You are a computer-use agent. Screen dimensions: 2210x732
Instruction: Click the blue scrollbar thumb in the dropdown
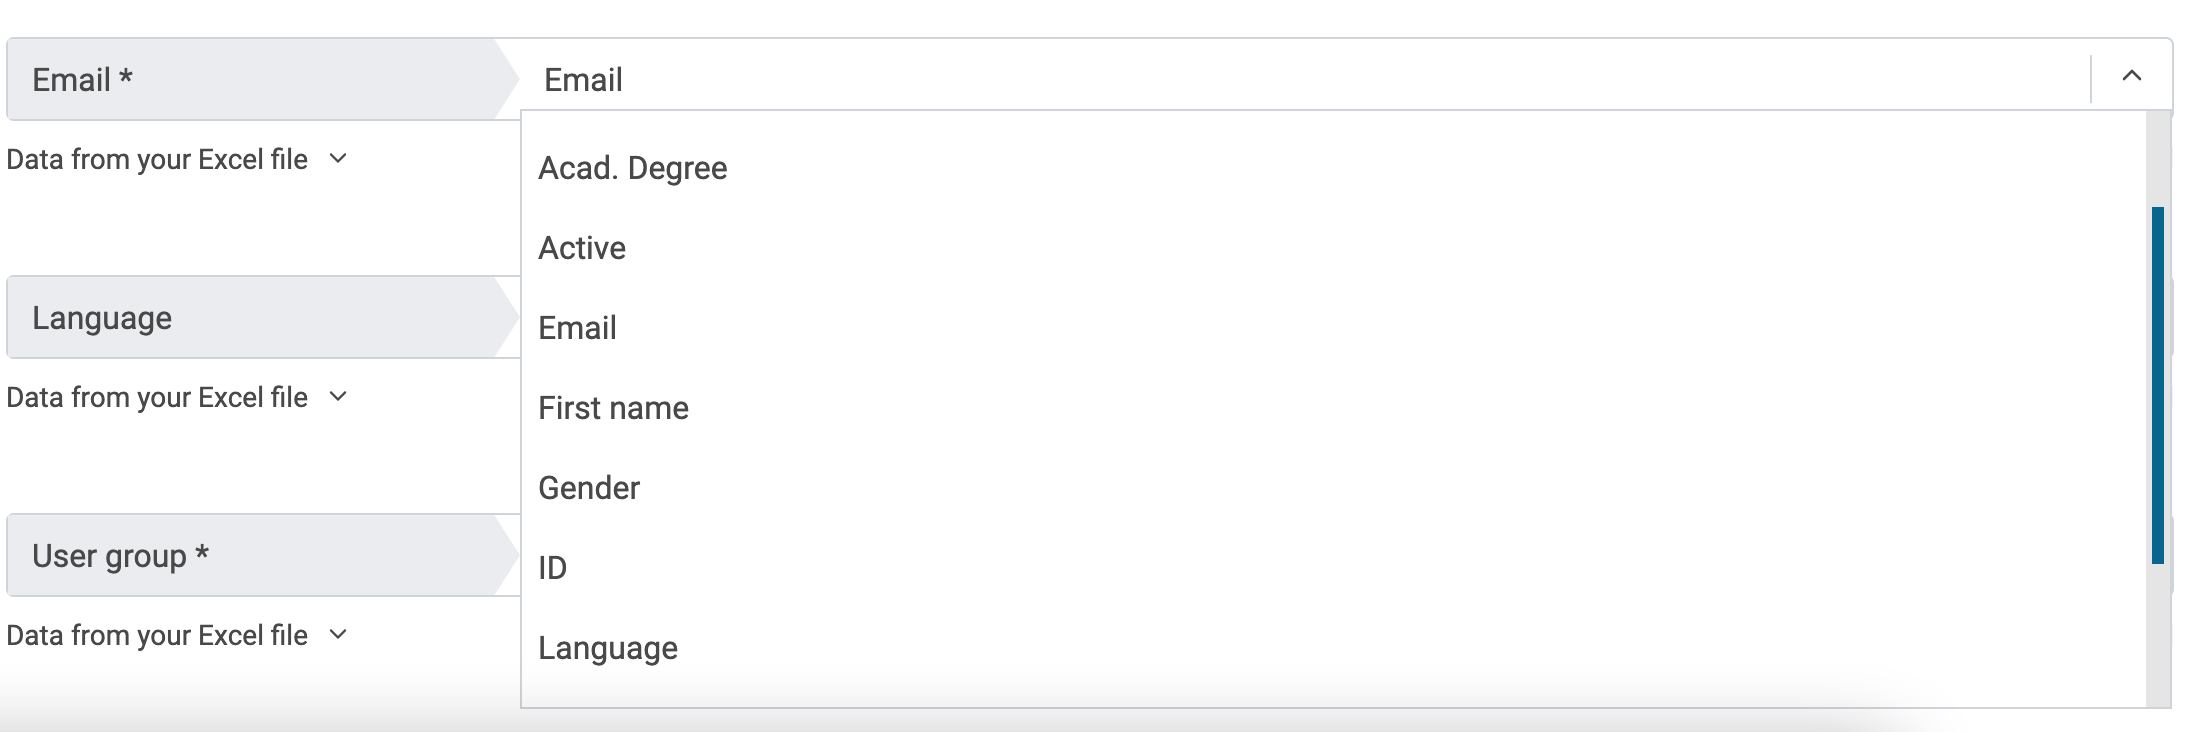pyautogui.click(x=2157, y=385)
